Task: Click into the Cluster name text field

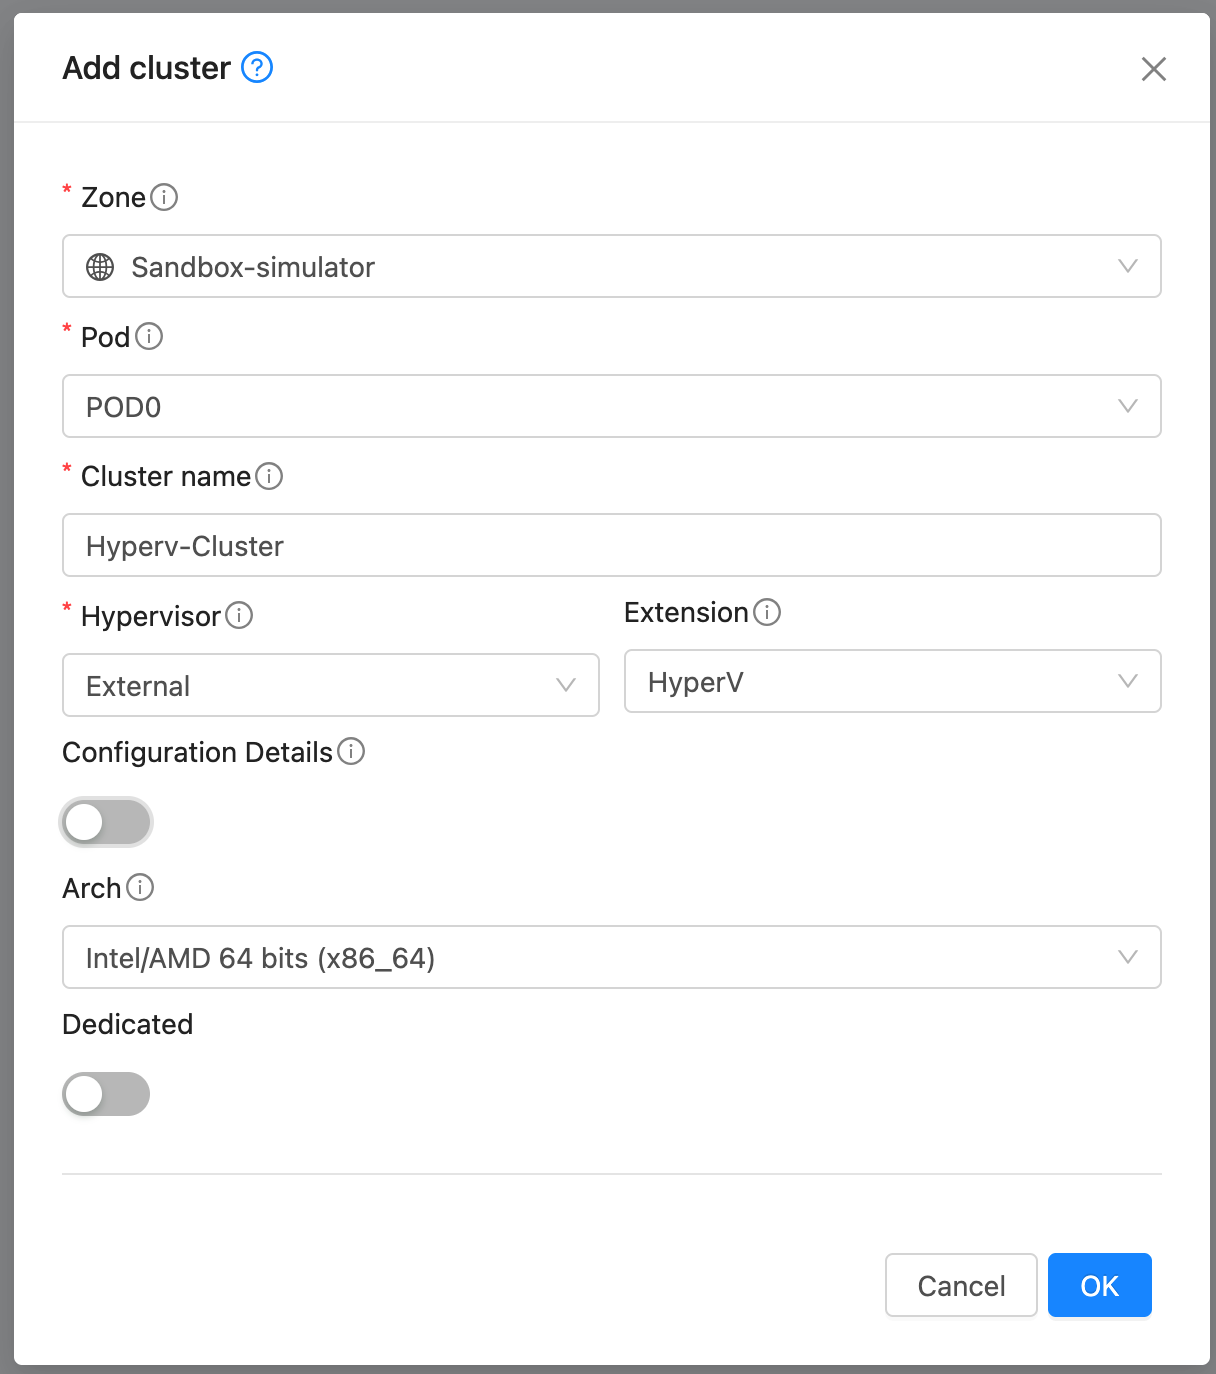Action: coord(611,545)
